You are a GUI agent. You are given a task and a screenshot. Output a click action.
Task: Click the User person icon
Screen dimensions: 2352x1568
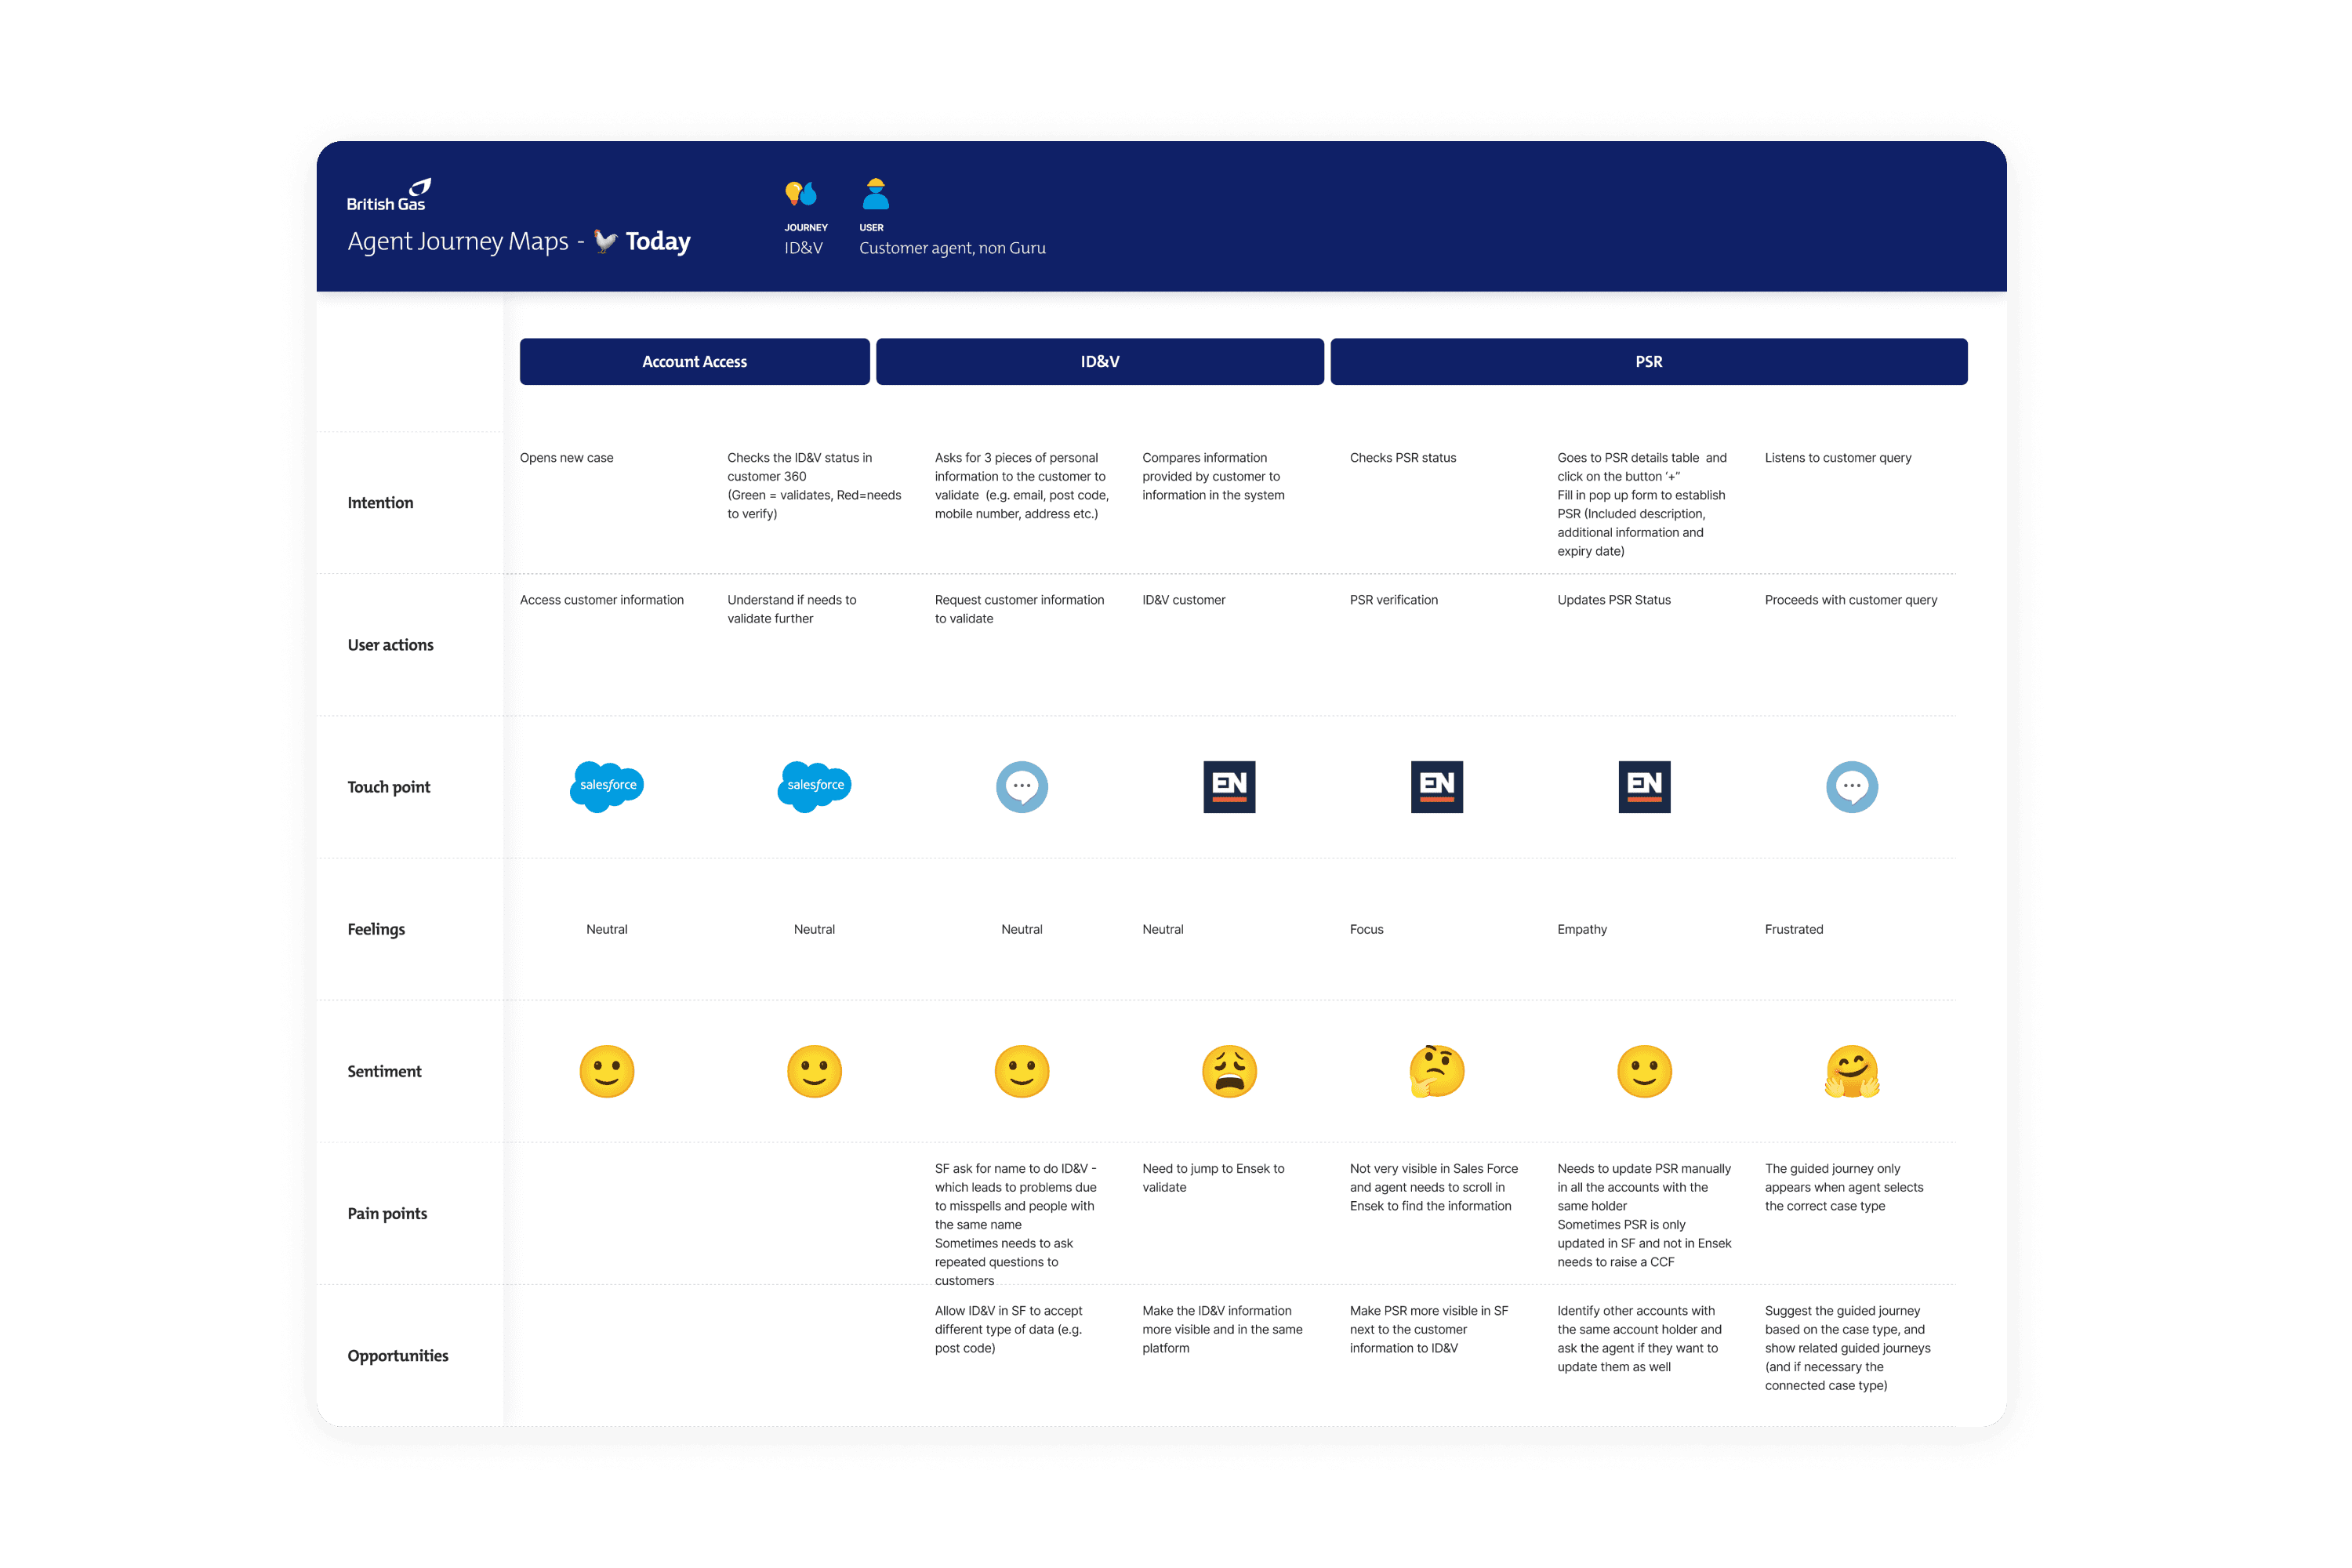point(875,193)
